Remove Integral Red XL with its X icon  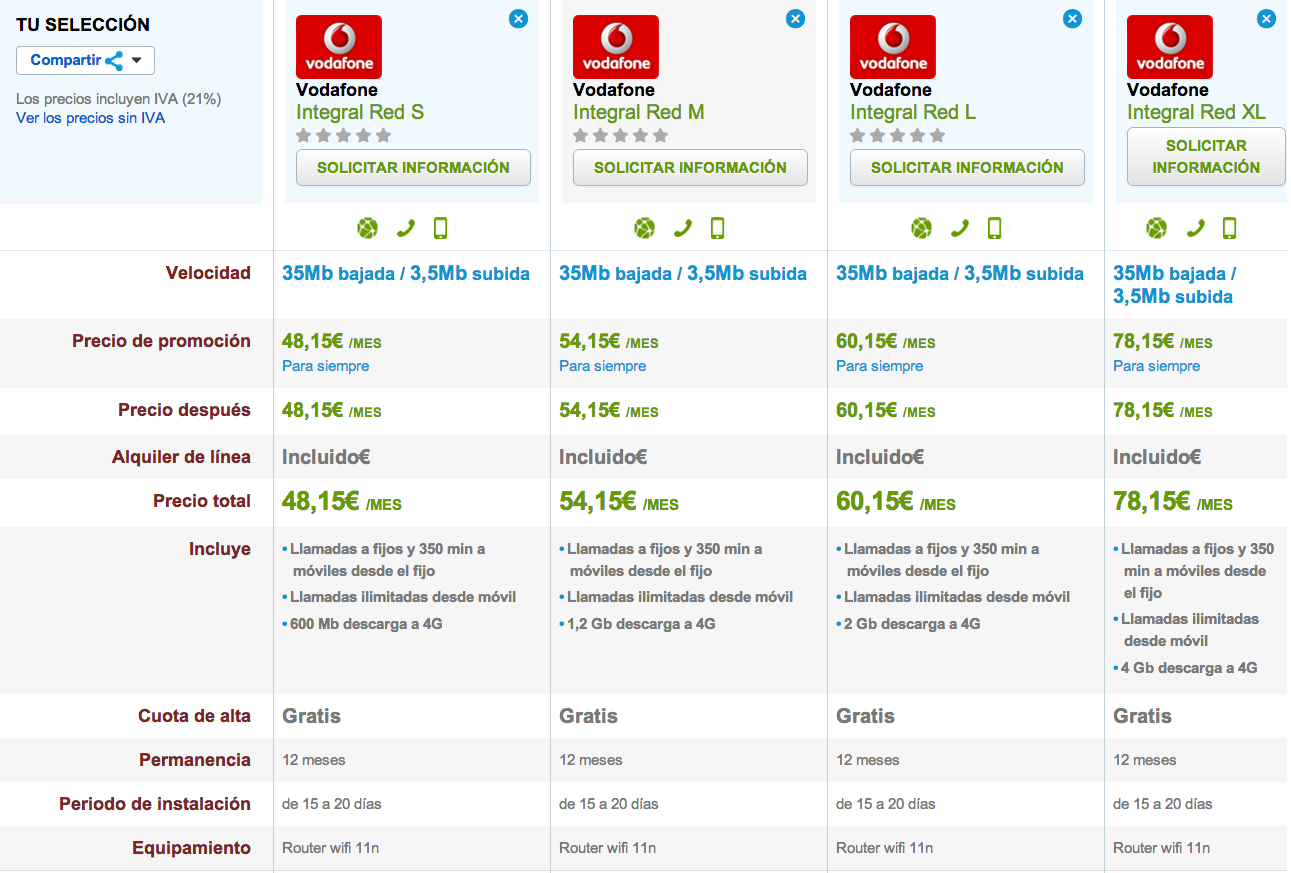click(x=1267, y=18)
